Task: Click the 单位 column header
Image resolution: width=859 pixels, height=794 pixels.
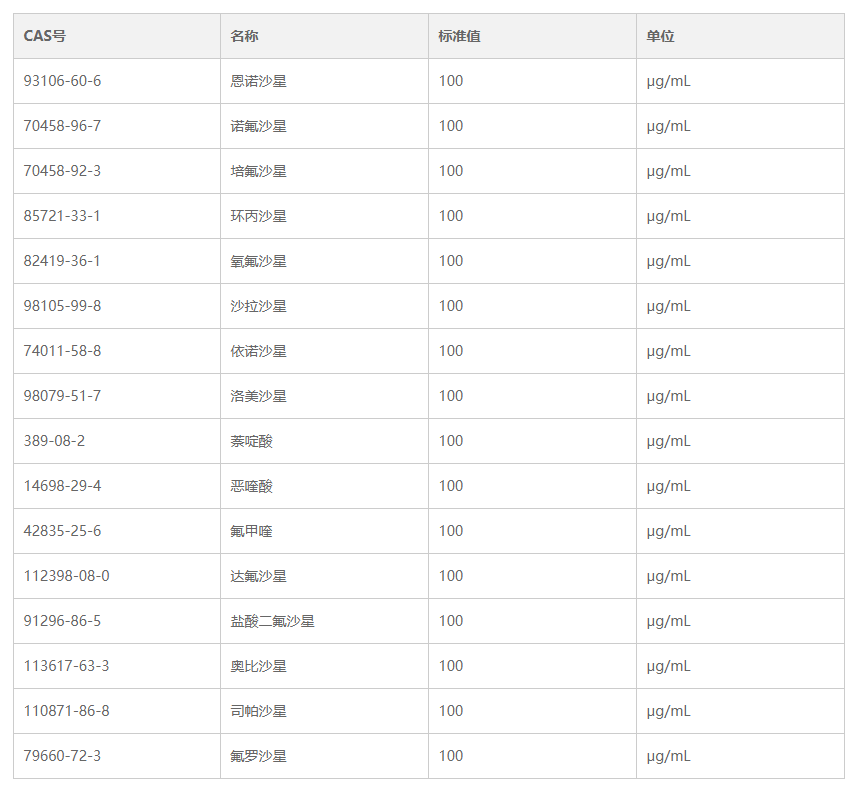Action: [660, 36]
